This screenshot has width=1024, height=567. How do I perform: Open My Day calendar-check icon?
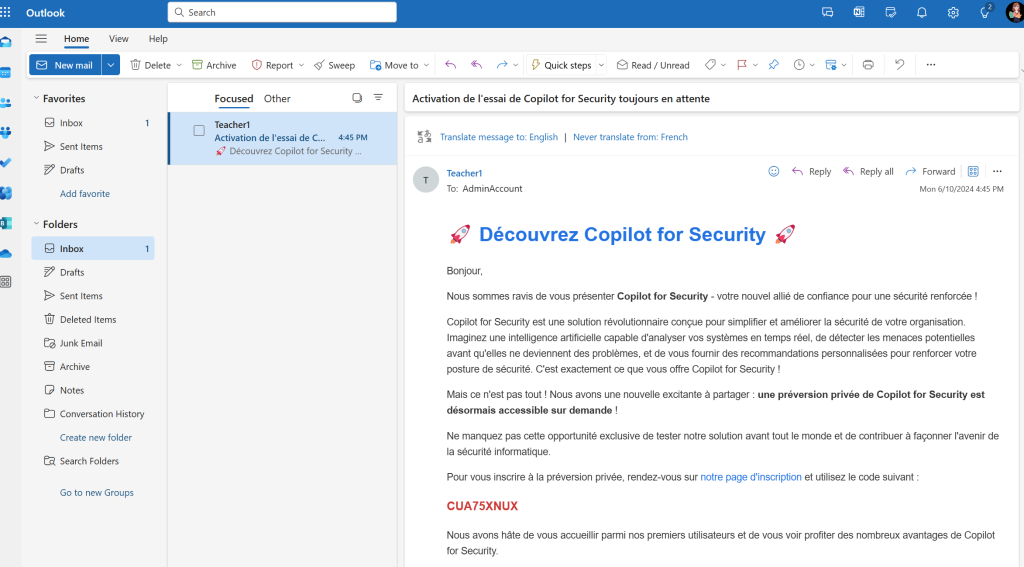tap(890, 12)
